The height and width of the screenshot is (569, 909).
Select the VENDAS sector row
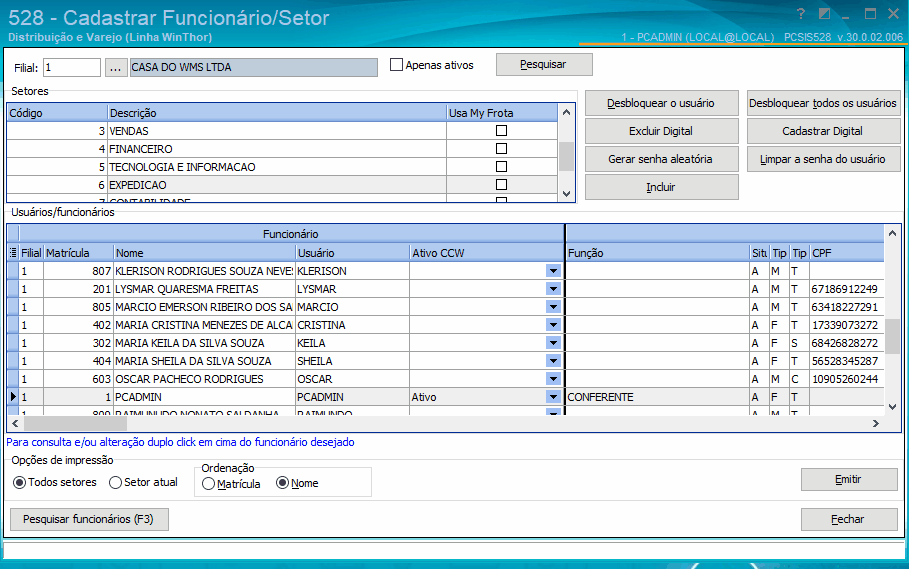click(282, 131)
